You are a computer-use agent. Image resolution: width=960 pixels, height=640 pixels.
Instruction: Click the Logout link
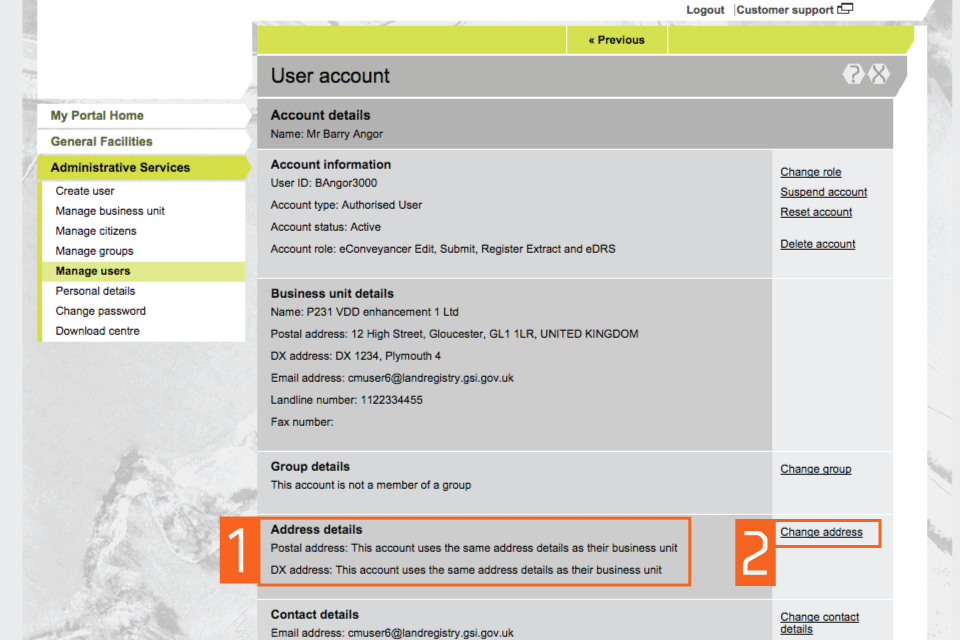(705, 10)
